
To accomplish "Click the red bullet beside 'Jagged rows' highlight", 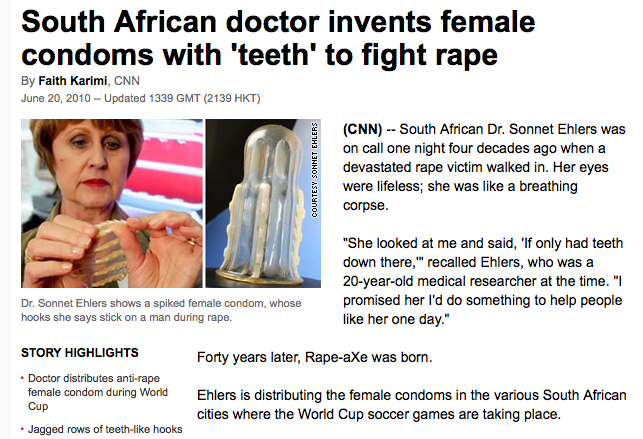I will click(23, 429).
